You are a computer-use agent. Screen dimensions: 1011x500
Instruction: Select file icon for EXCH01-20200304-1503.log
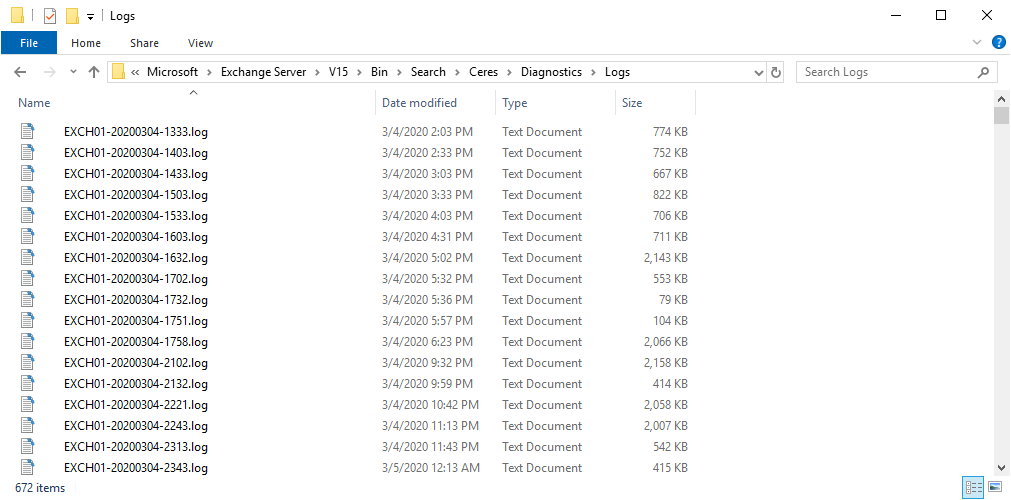27,194
